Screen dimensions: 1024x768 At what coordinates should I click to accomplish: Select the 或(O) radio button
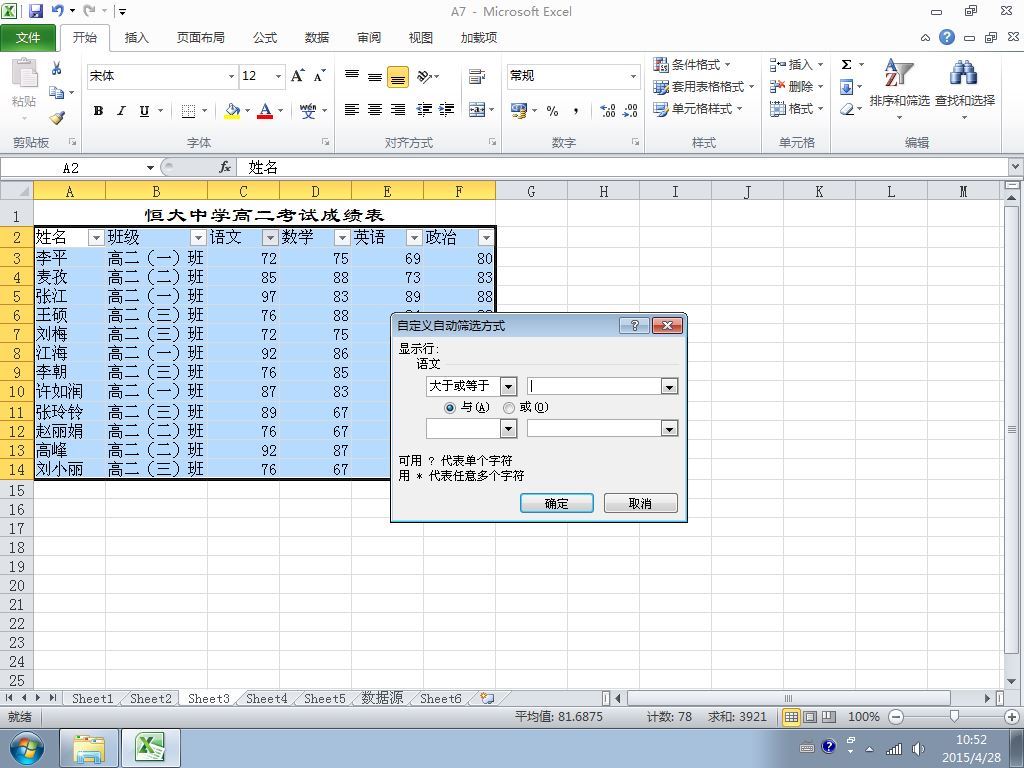(x=509, y=408)
